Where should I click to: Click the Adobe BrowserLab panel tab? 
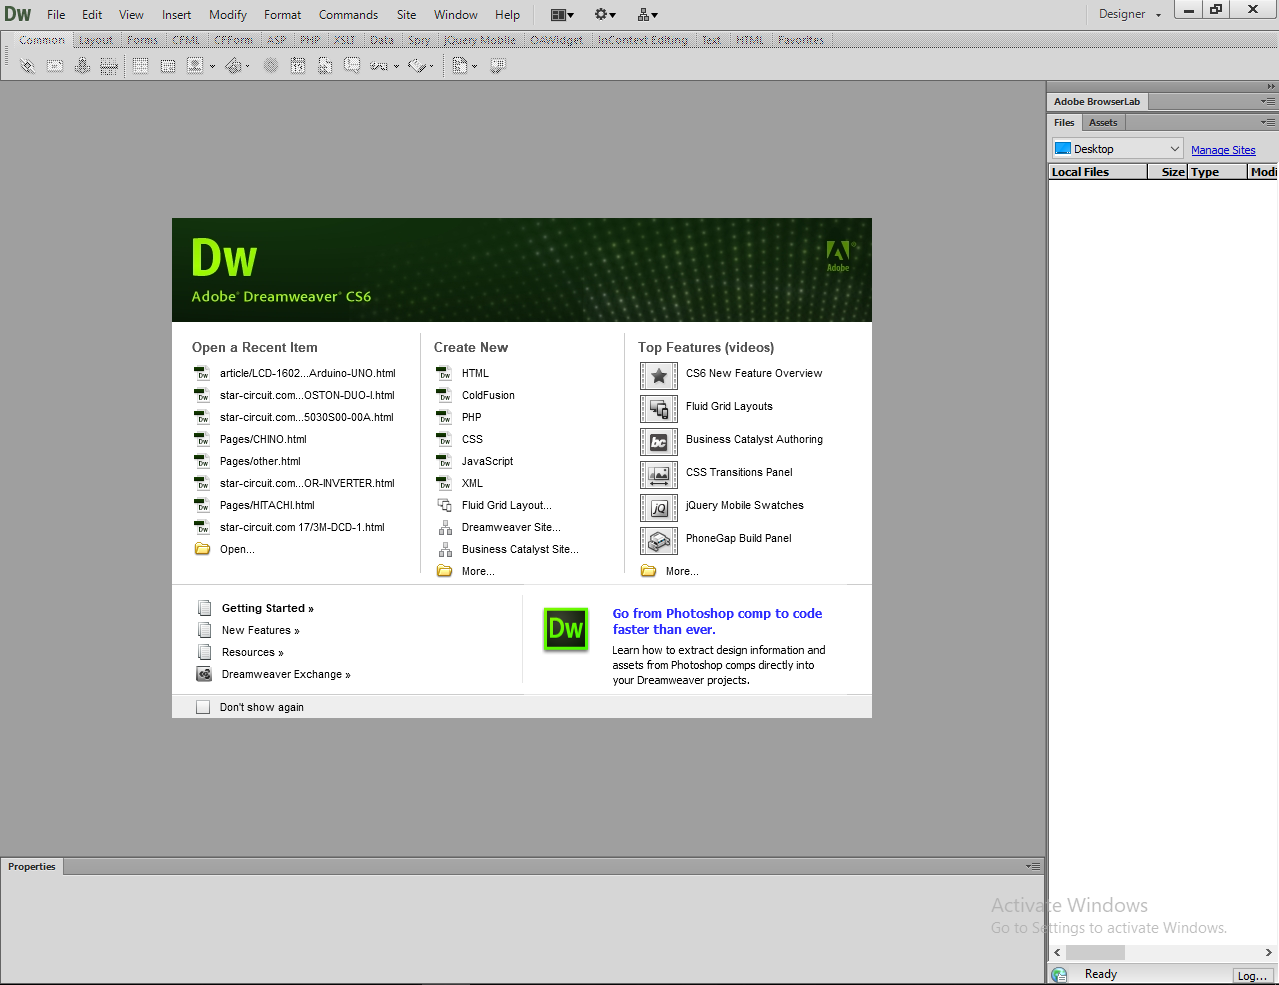pyautogui.click(x=1097, y=101)
